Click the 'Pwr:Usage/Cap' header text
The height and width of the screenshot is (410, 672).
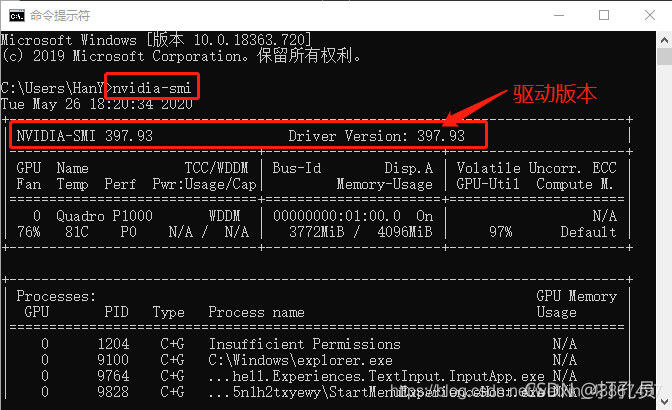[204, 184]
